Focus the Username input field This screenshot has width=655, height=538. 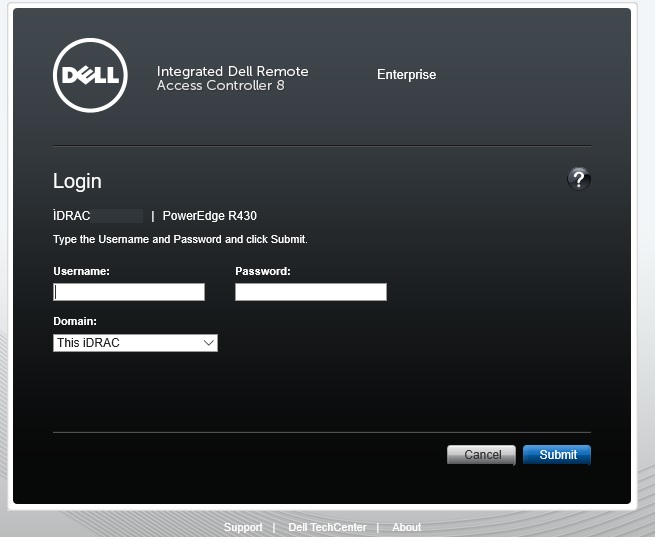(129, 292)
